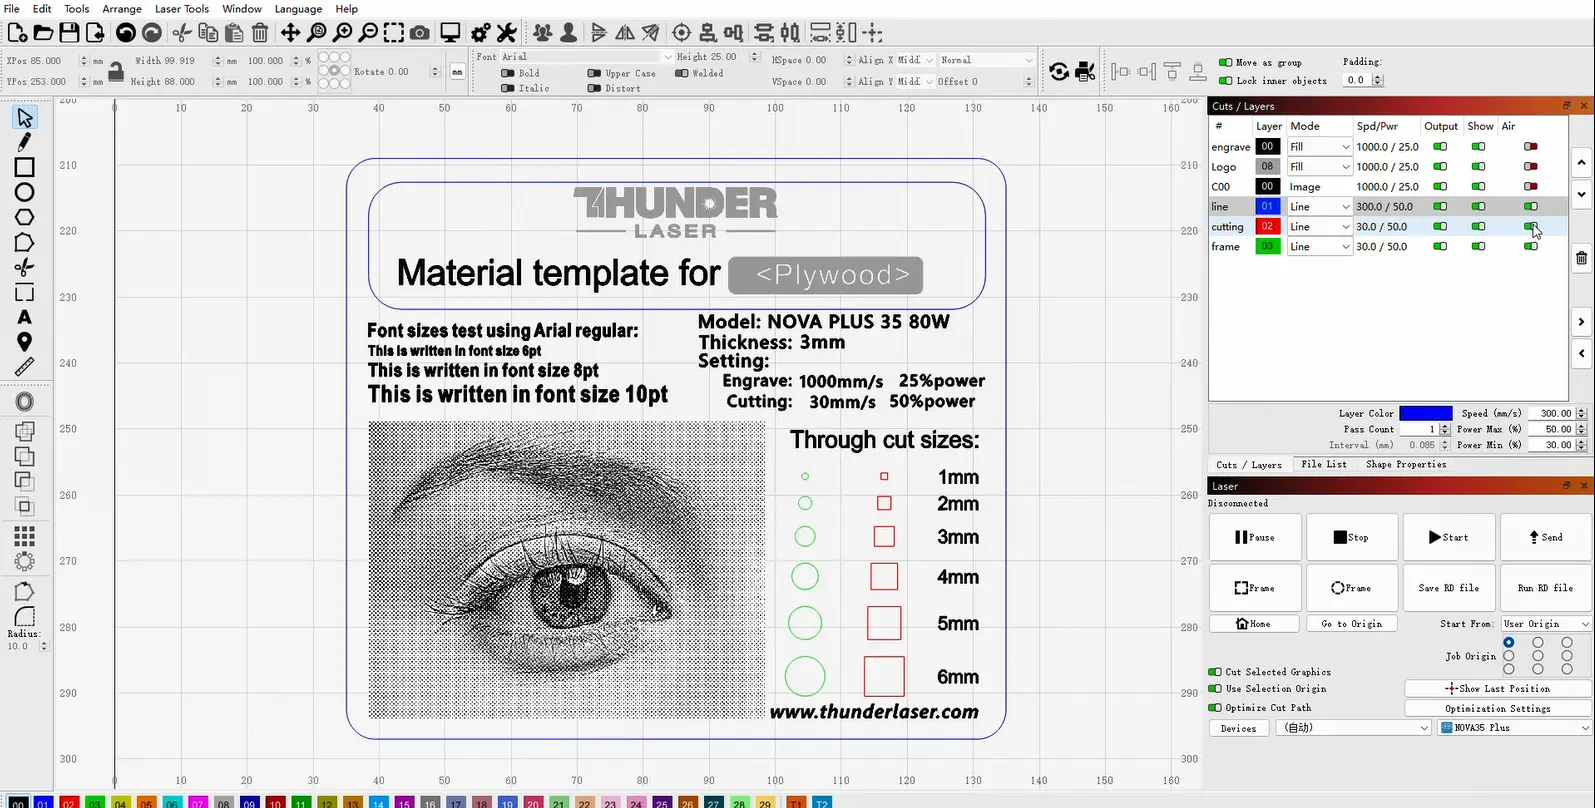Viewport: 1595px width, 808px height.
Task: Click Save RD file button
Action: (1449, 588)
